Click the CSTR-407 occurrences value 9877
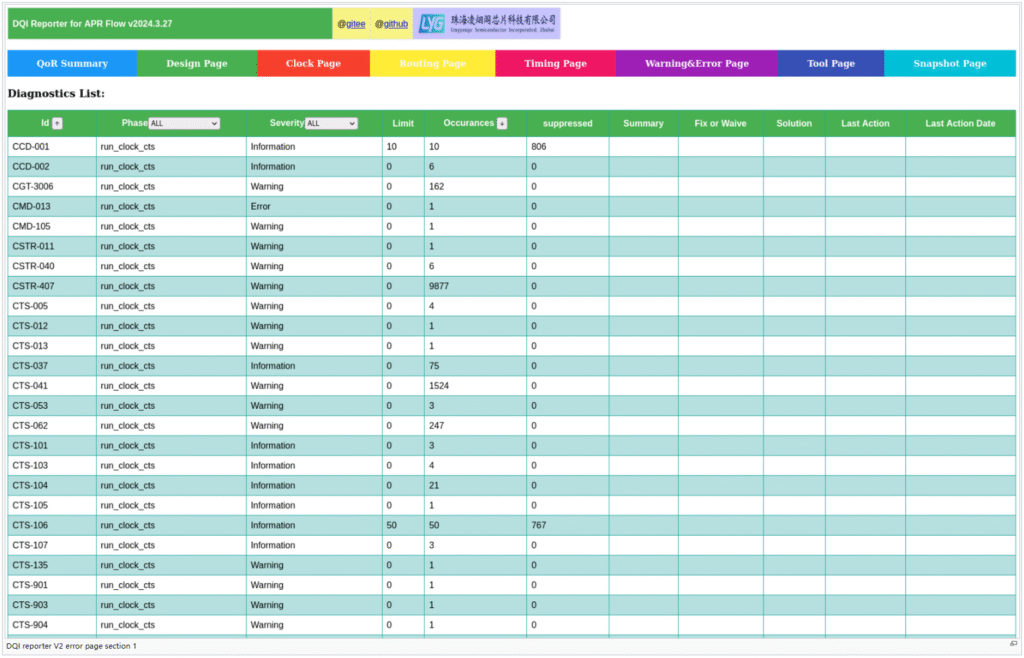 439,286
